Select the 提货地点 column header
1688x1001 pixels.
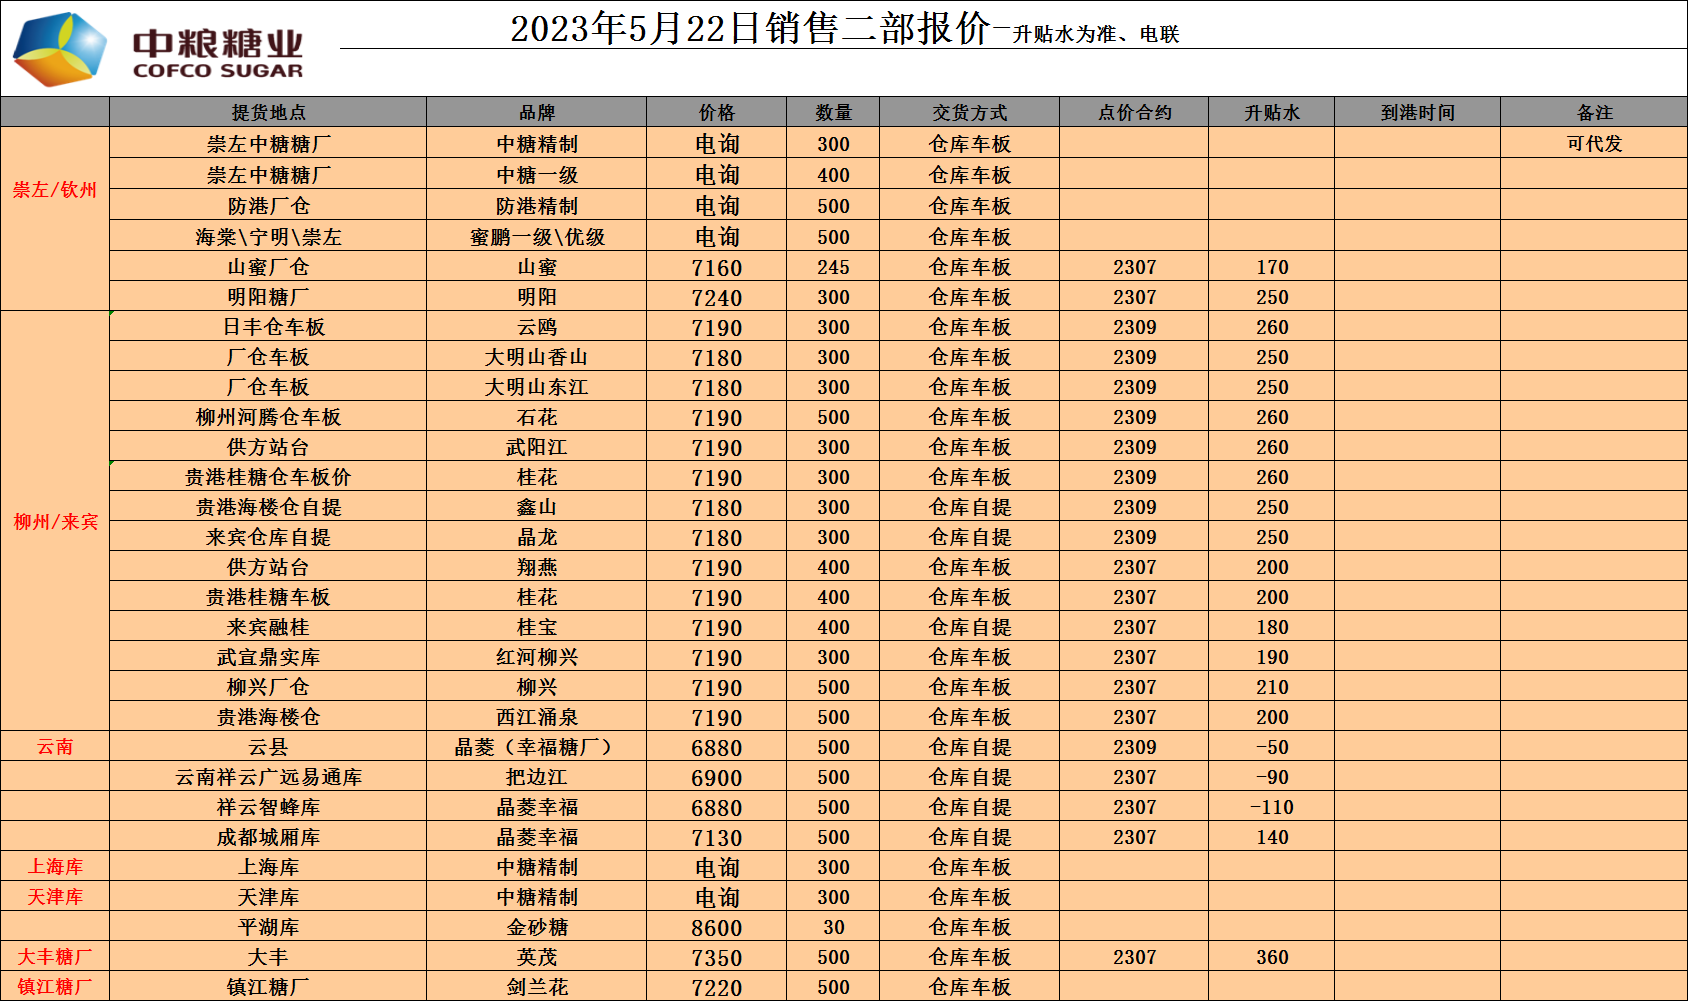pyautogui.click(x=268, y=113)
